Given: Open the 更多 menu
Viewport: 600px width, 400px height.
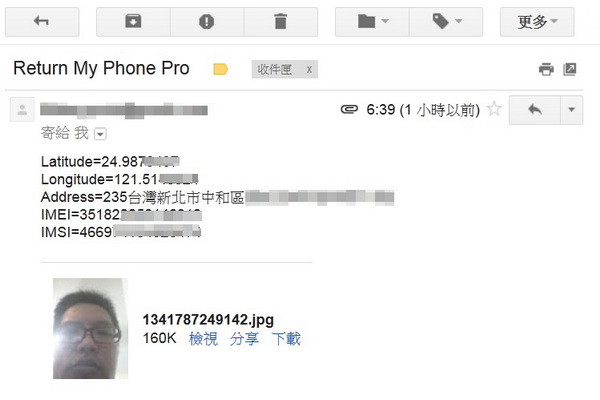Looking at the screenshot, I should tap(537, 21).
